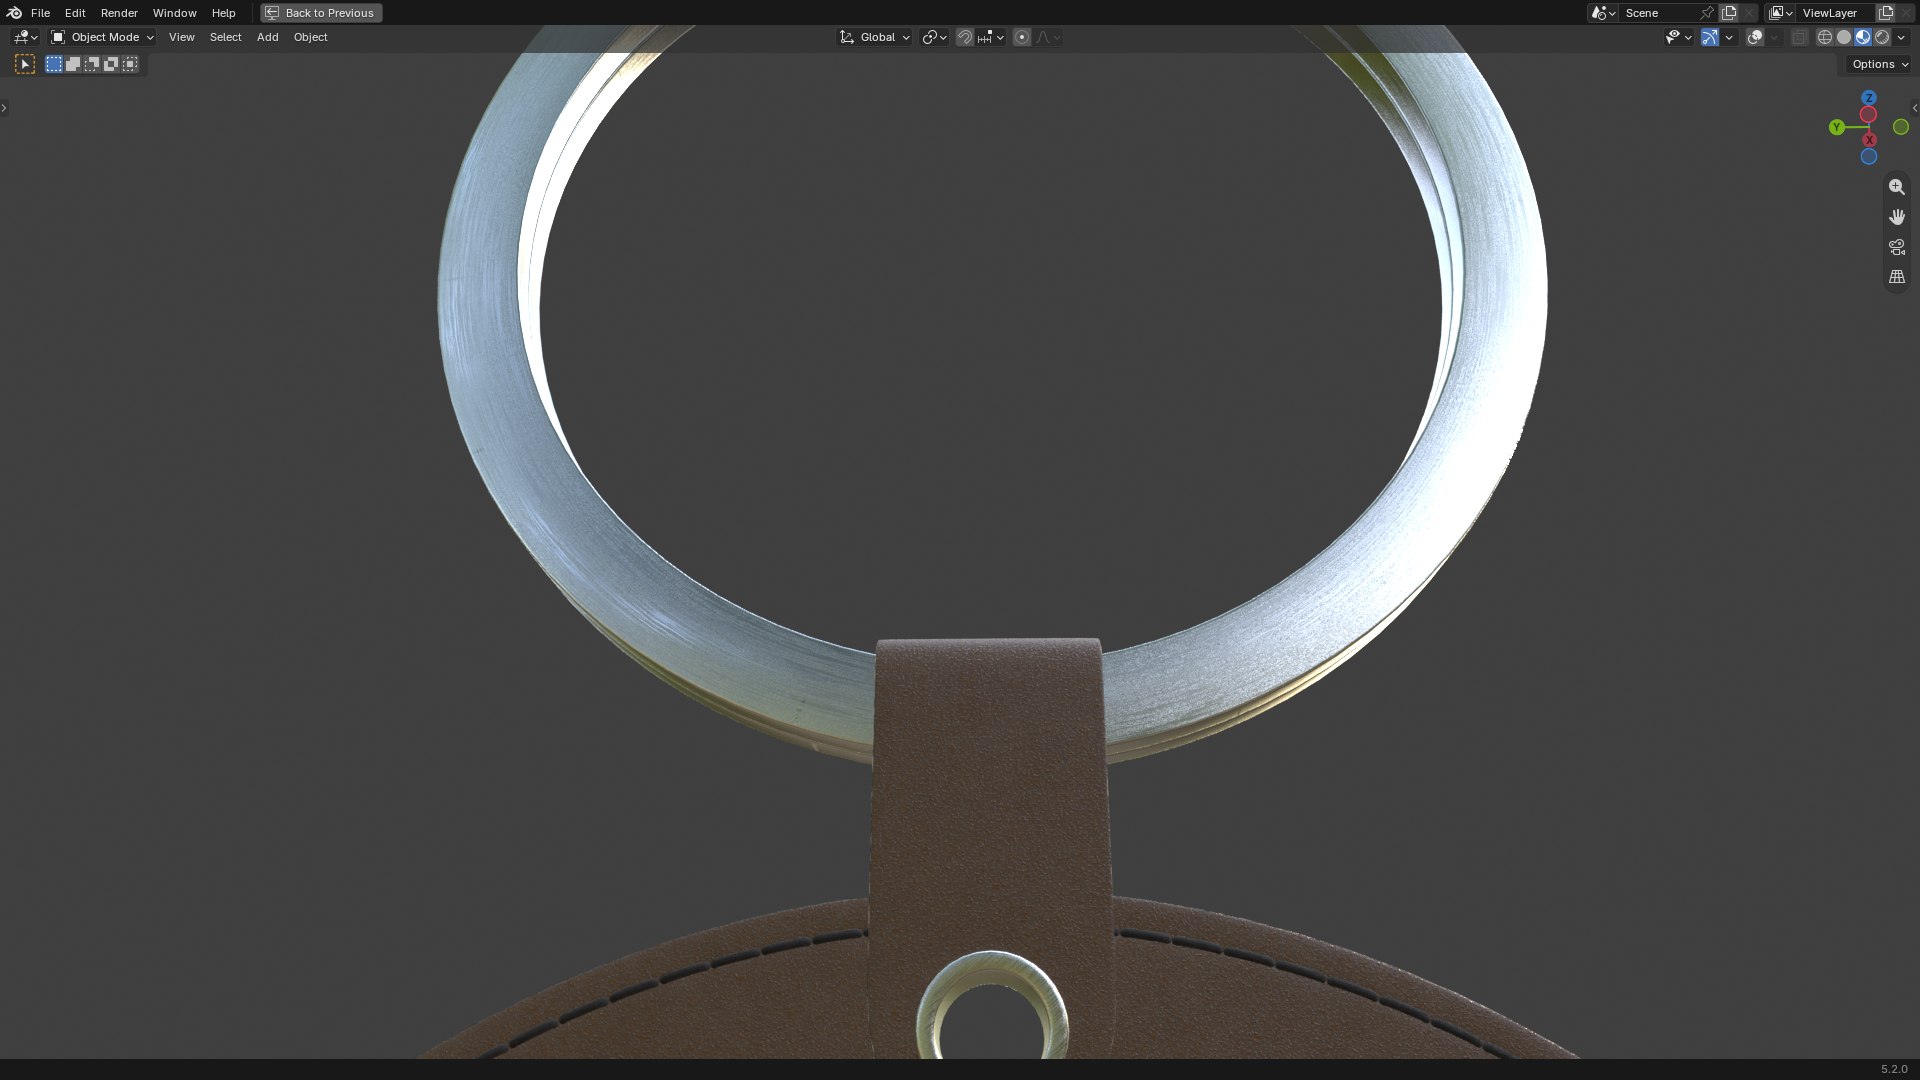Pin the scene to the workspace
Screen dimensions: 1920x1080
click(x=1707, y=13)
